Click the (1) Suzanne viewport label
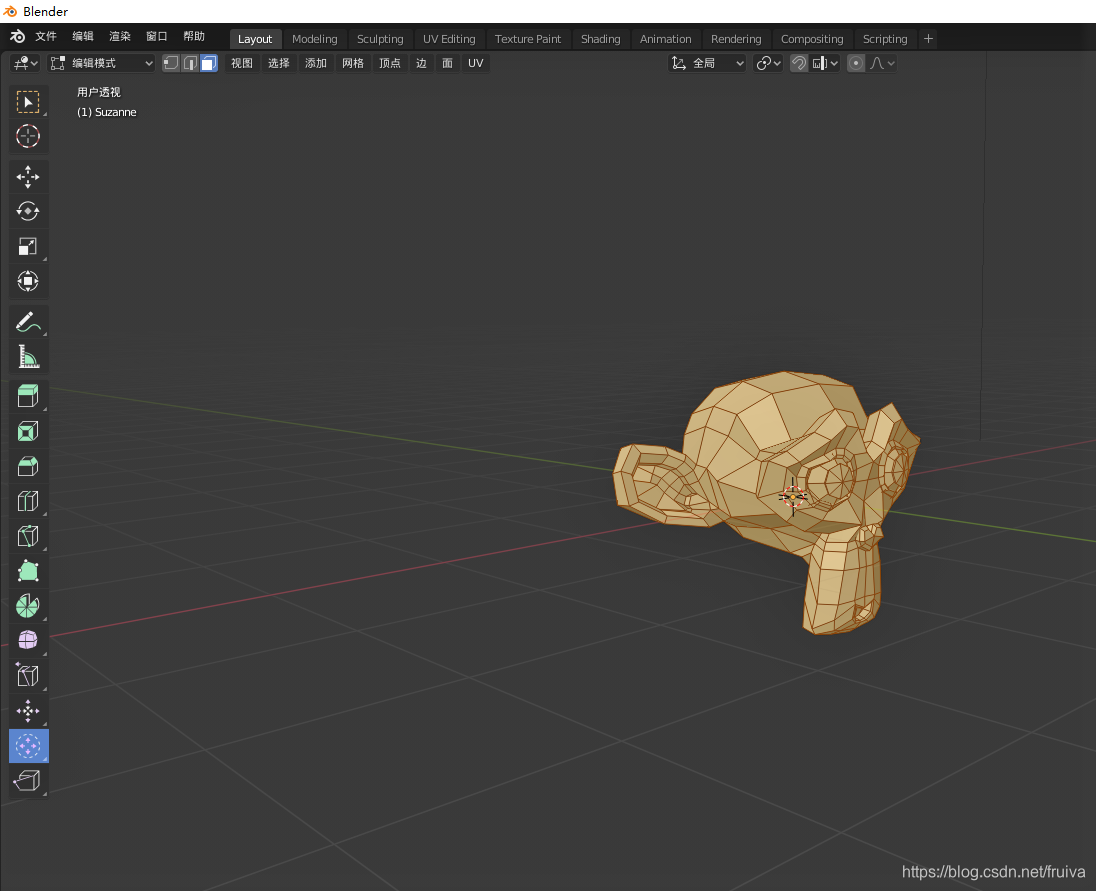1096x891 pixels. (x=107, y=112)
